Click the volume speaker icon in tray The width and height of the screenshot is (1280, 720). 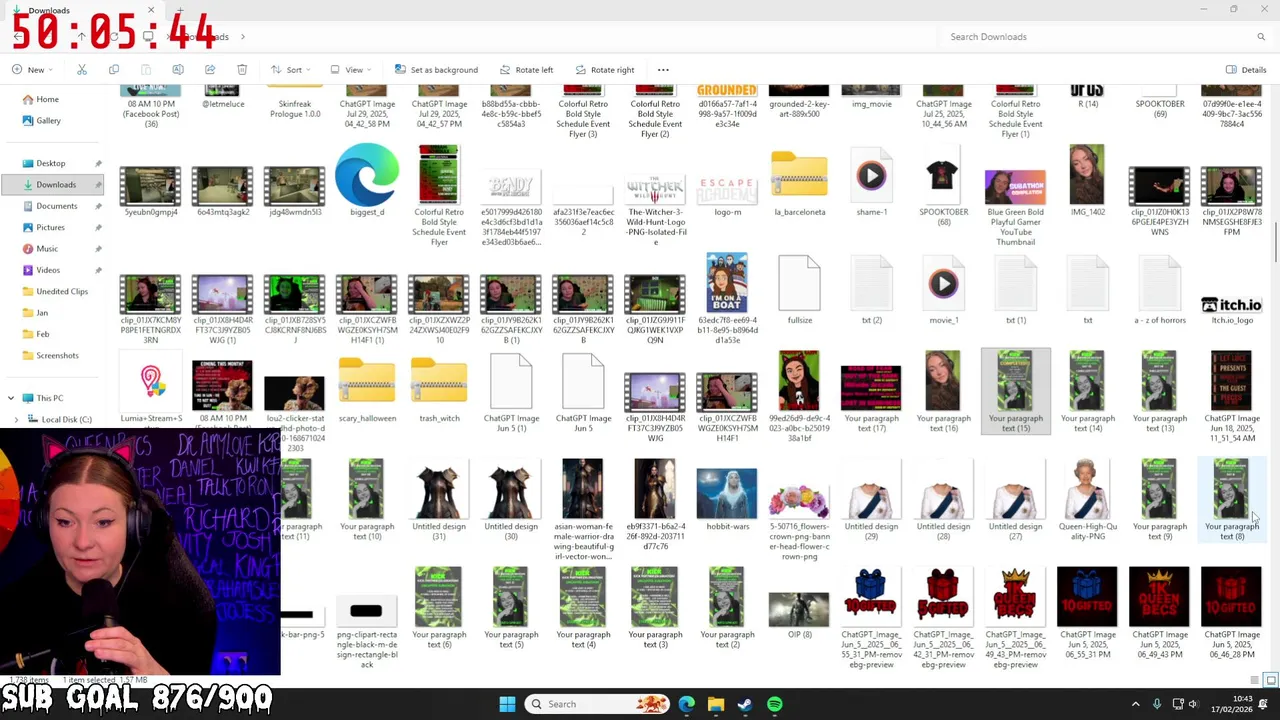click(1193, 704)
